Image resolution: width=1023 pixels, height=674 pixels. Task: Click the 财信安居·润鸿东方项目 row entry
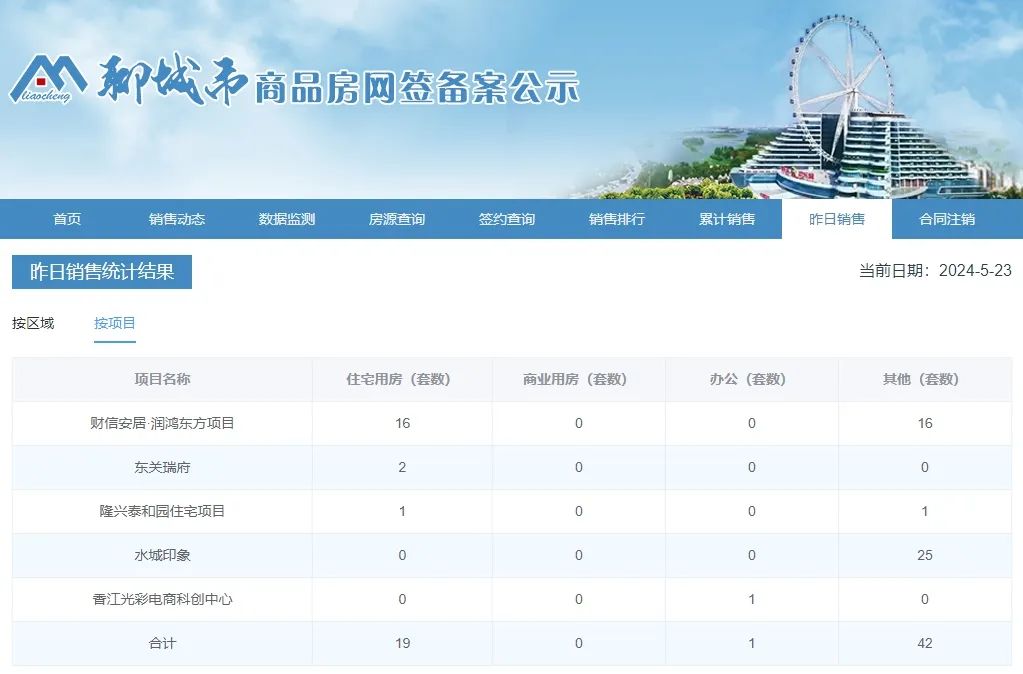161,423
